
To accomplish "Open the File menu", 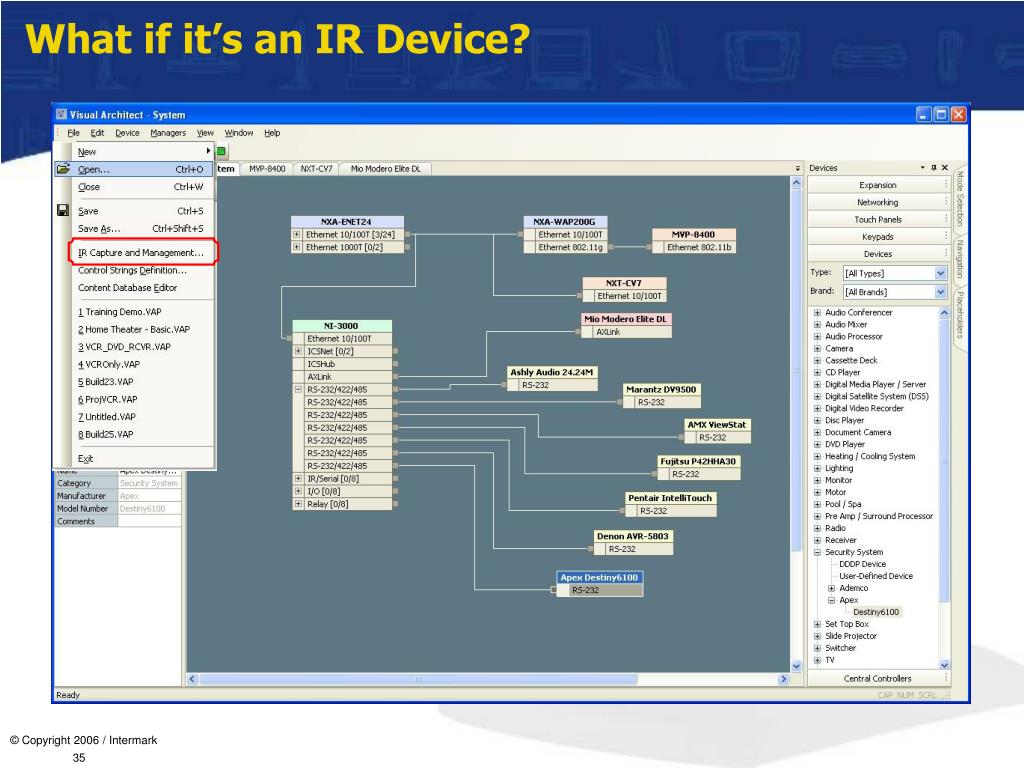I will (73, 133).
